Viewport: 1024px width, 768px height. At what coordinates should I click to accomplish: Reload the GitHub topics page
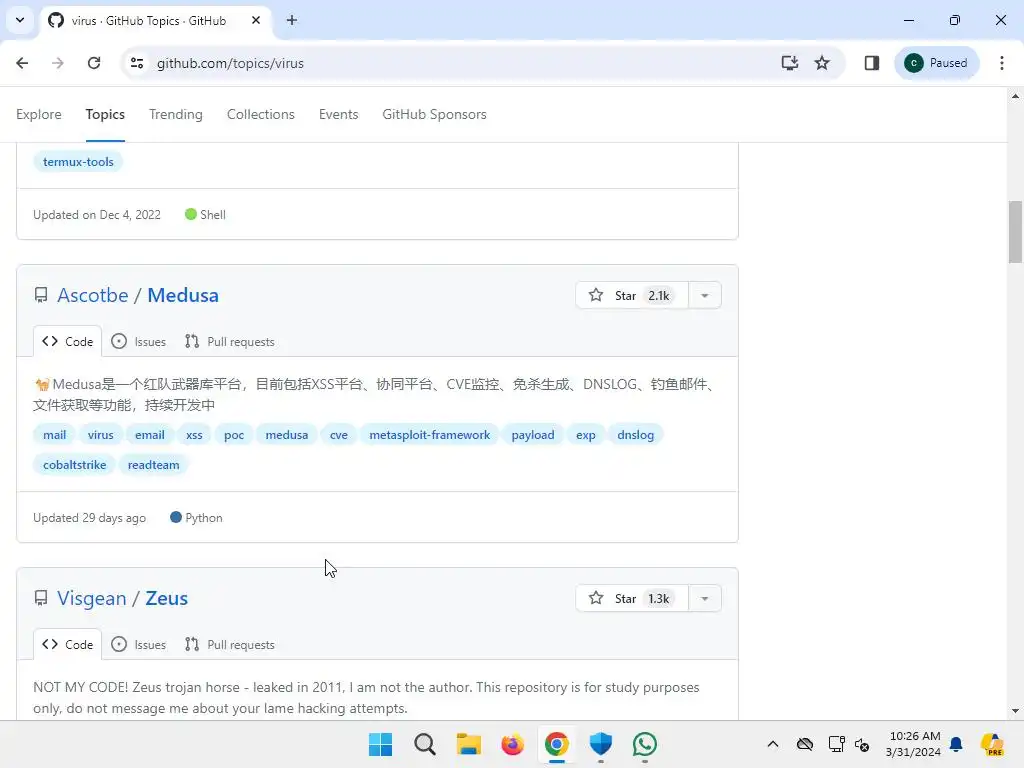(x=94, y=63)
